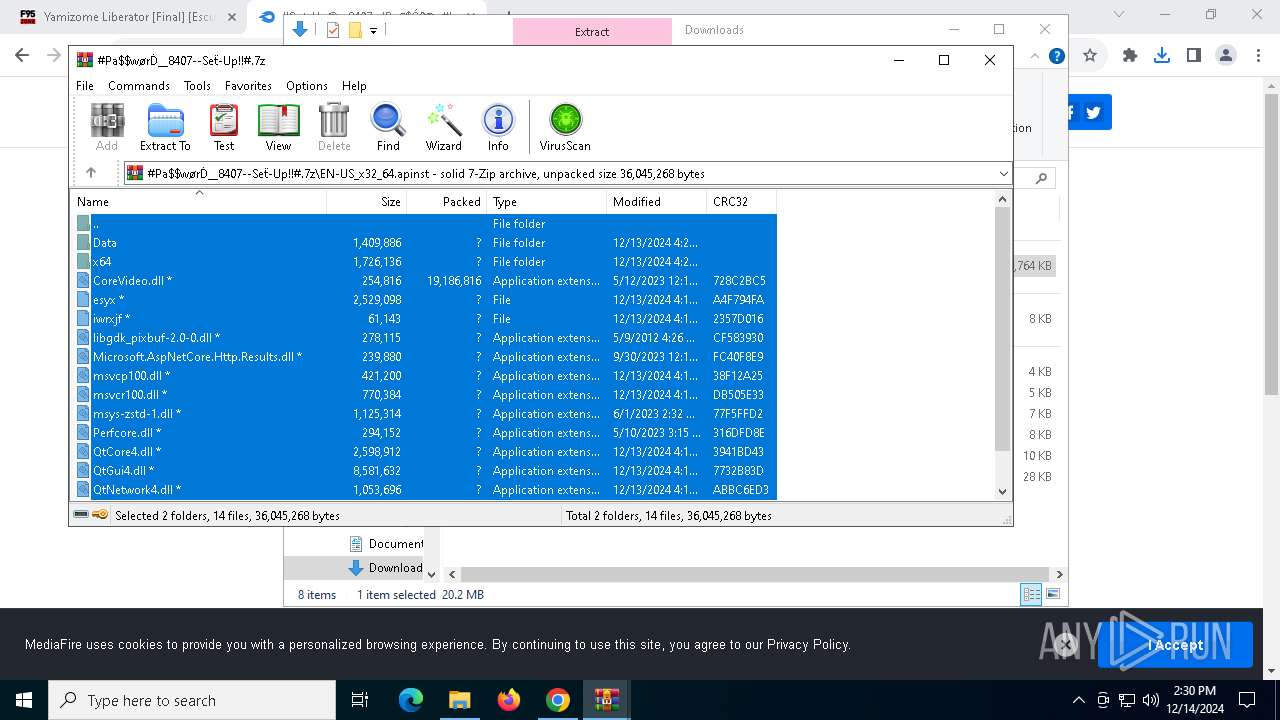Click the key password icon in status bar
This screenshot has width=1280, height=720.
100,515
